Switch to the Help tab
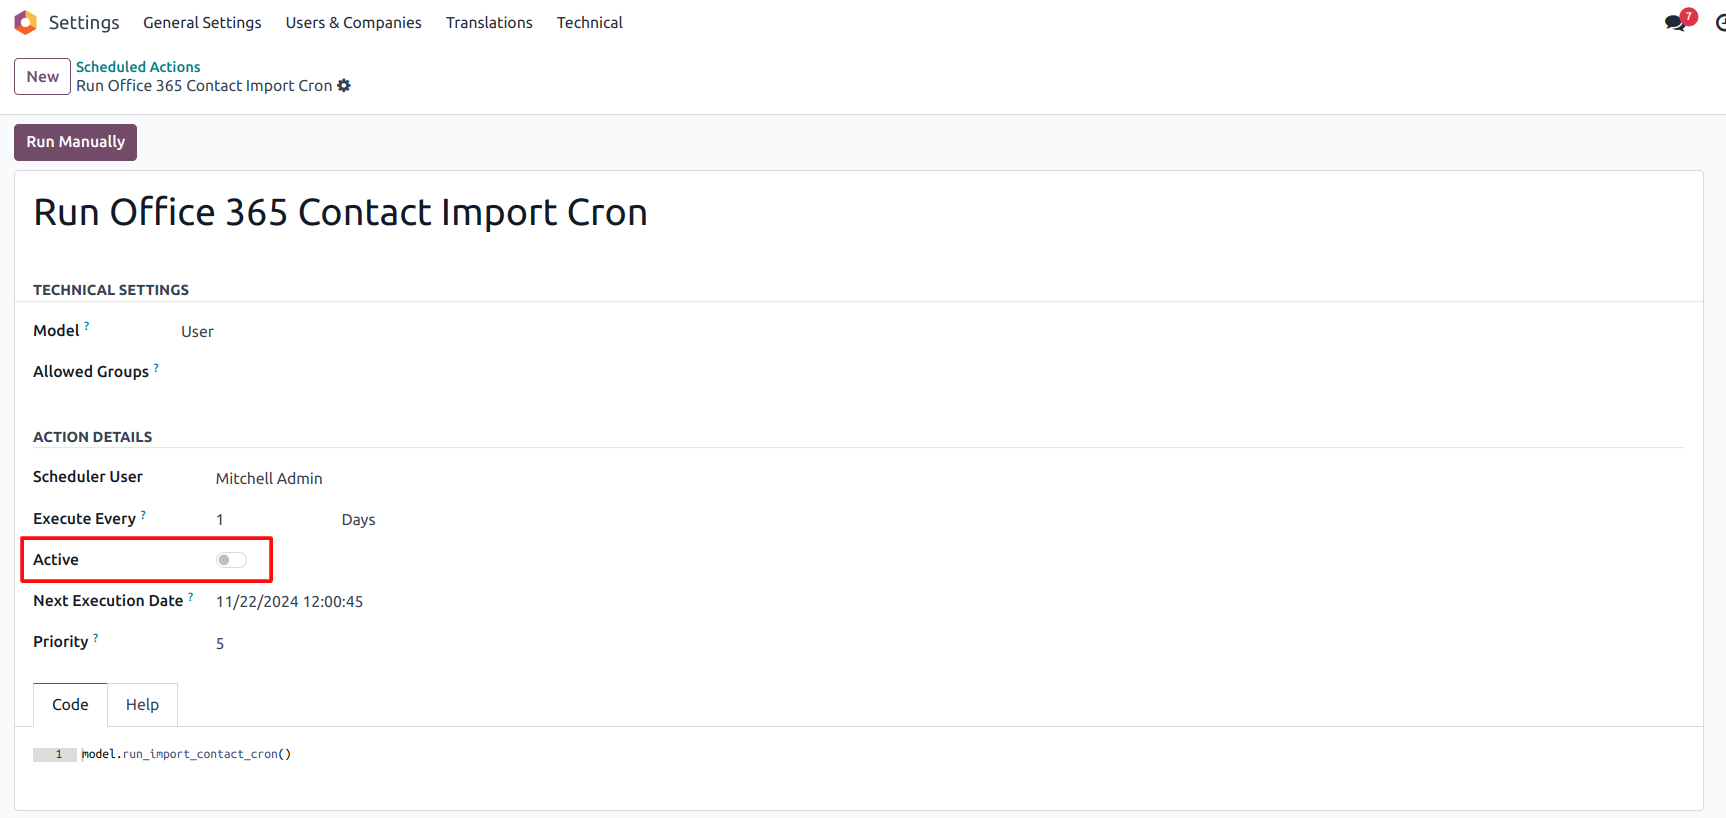This screenshot has height=818, width=1726. 142,705
